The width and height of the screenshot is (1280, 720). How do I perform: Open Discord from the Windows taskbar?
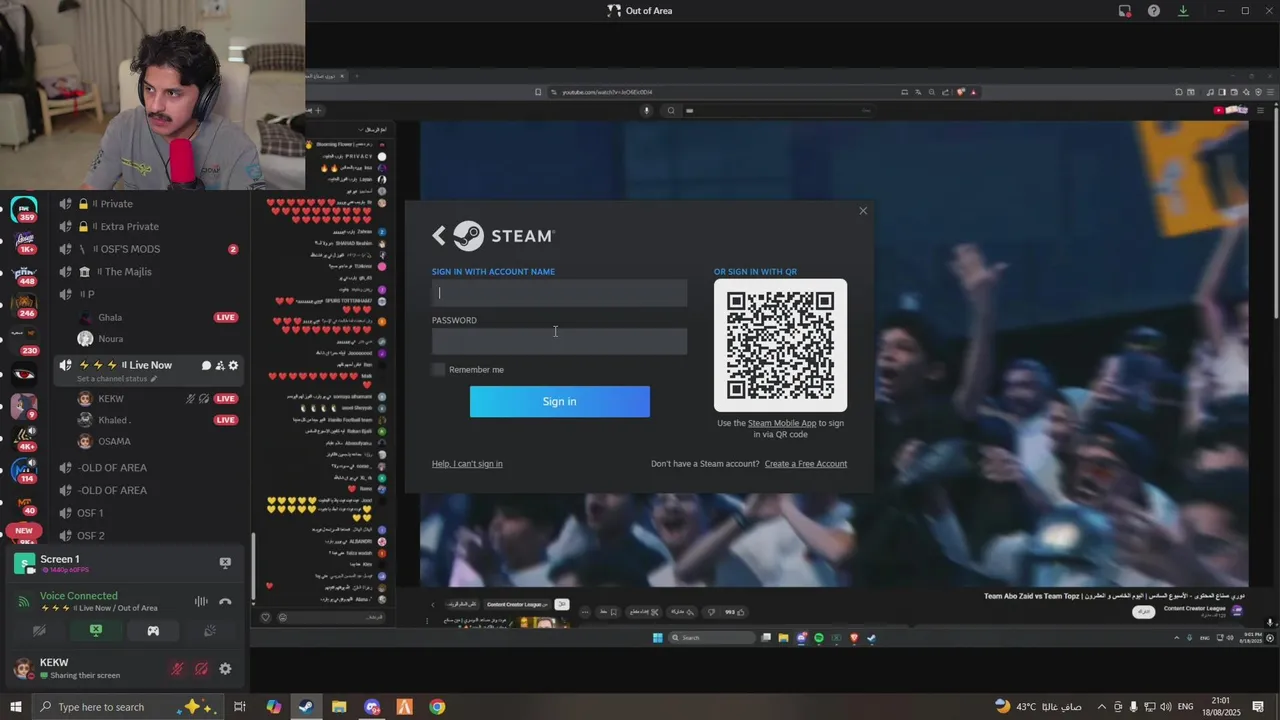point(372,707)
